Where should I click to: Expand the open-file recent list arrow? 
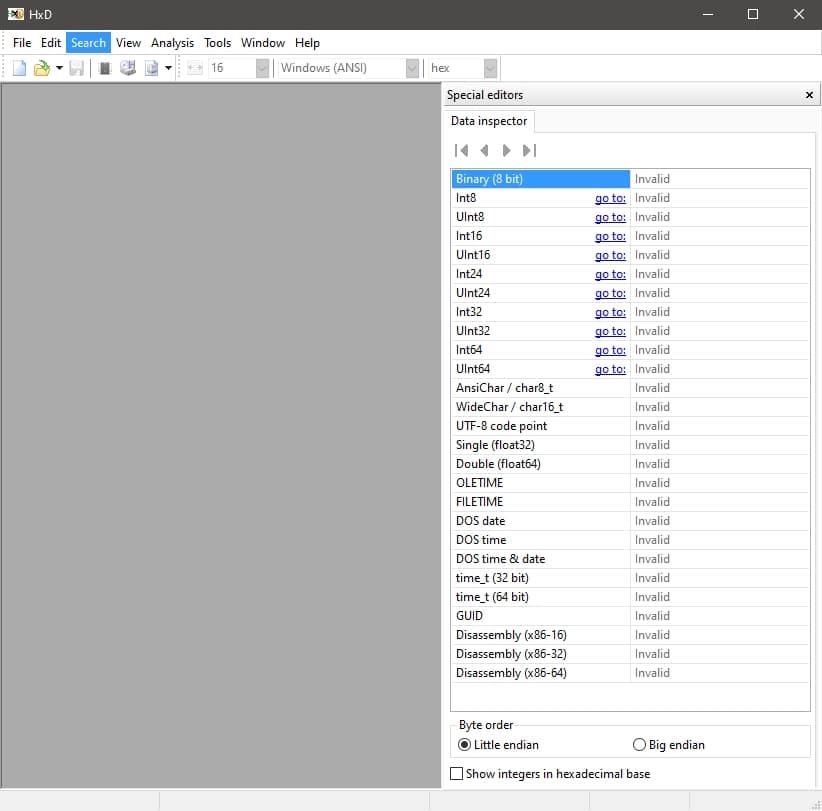(59, 68)
